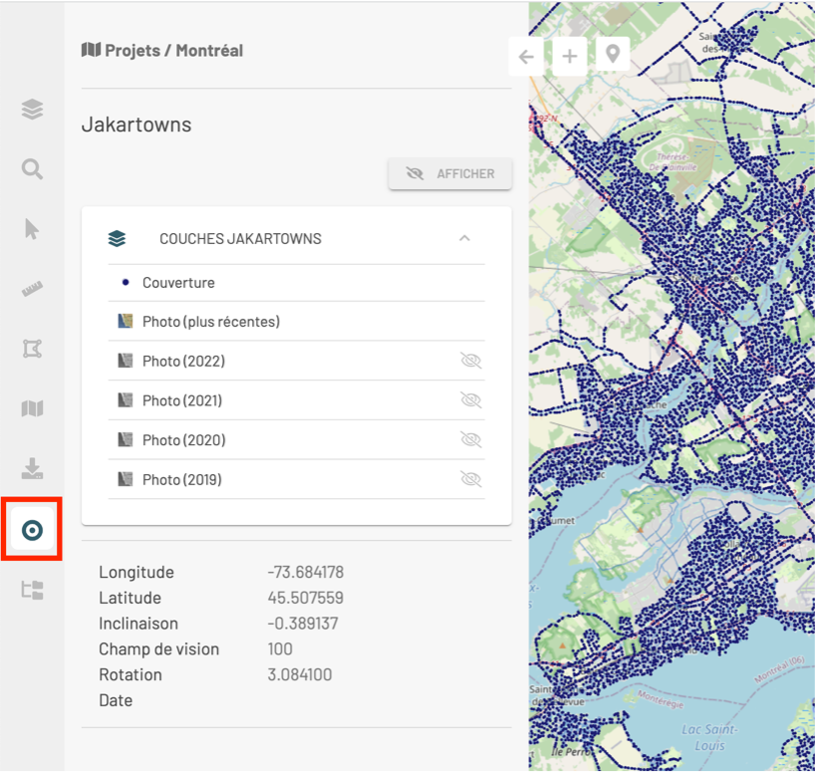This screenshot has height=776, width=818.
Task: Activate the pointer selection tool
Action: tap(31, 229)
